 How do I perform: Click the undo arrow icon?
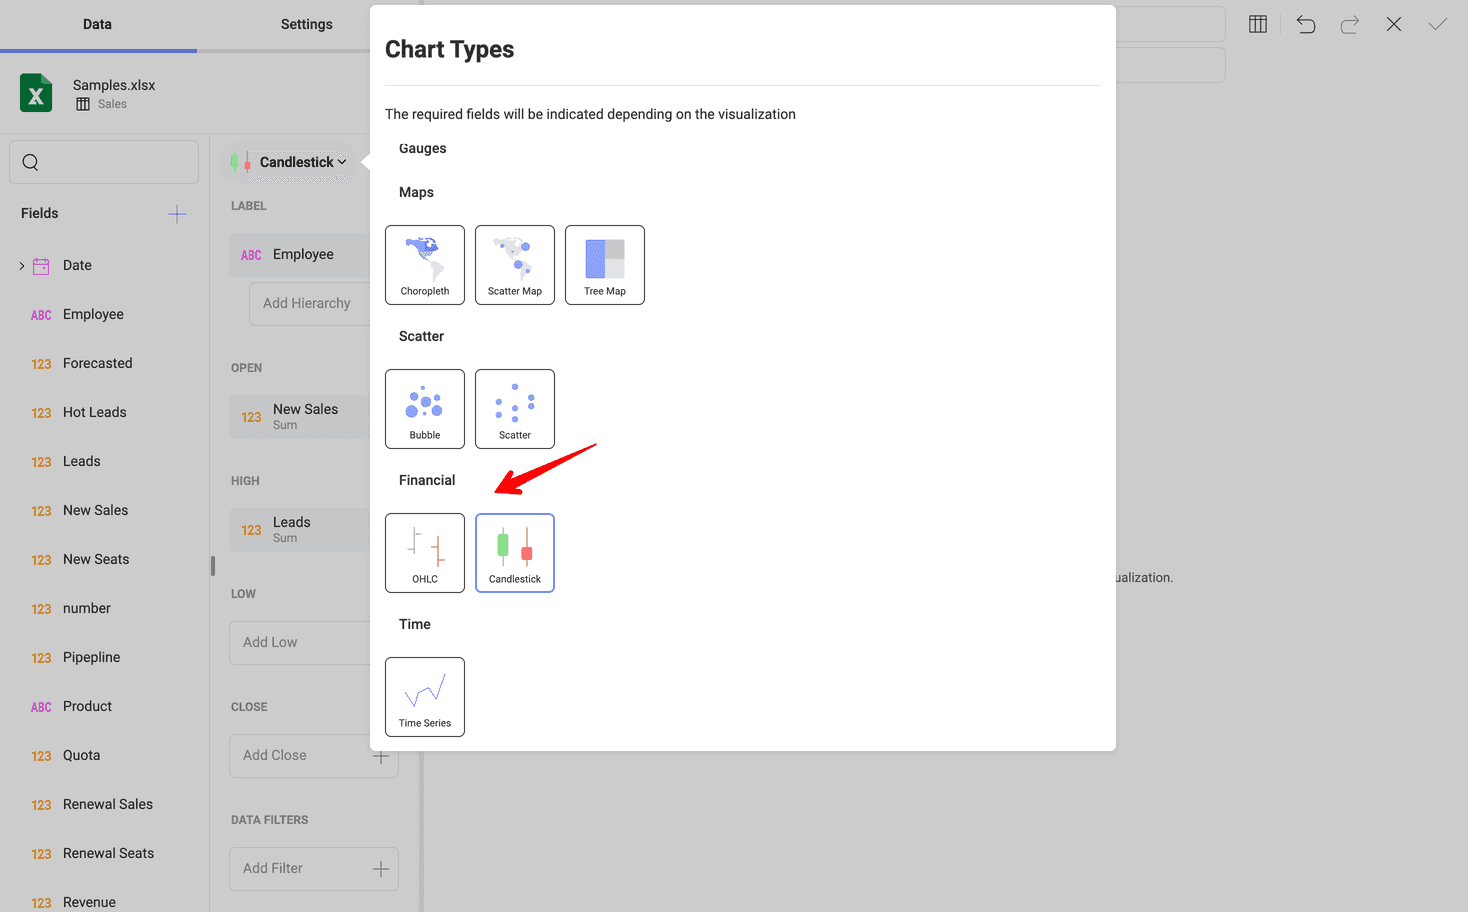(x=1306, y=24)
